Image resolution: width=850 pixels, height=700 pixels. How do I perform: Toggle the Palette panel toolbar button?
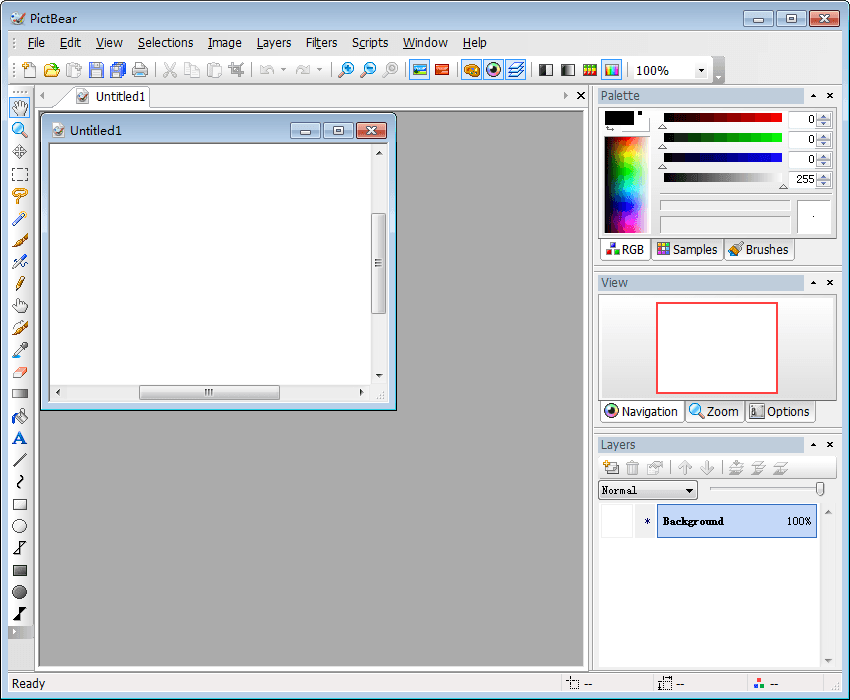coord(471,70)
